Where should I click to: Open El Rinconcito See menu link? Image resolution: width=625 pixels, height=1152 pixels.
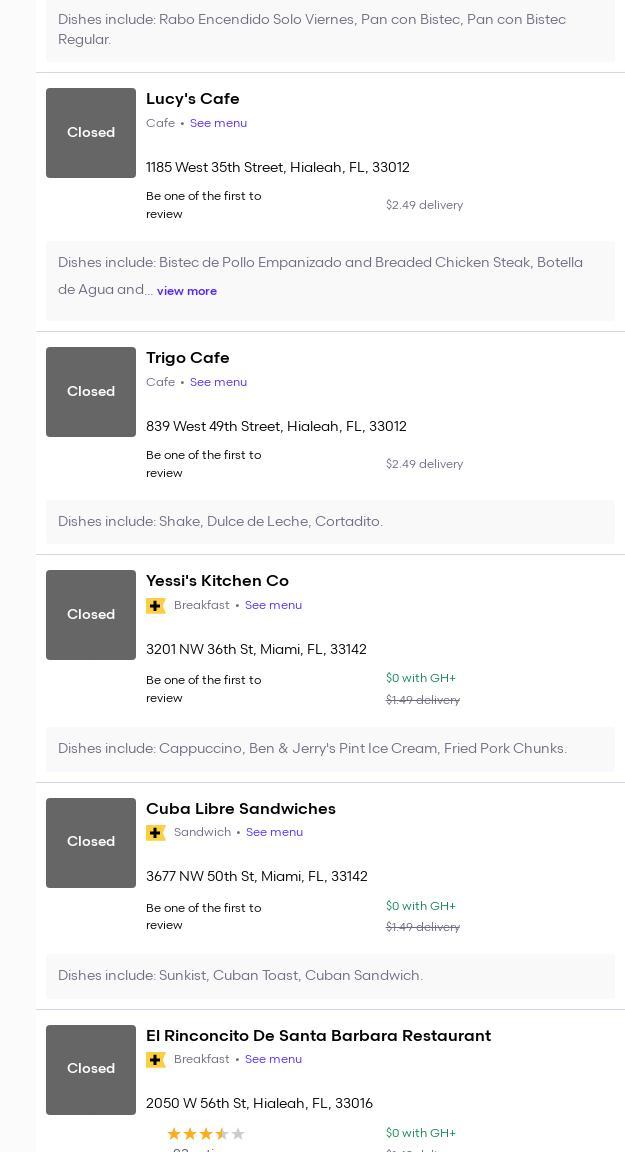(273, 1059)
